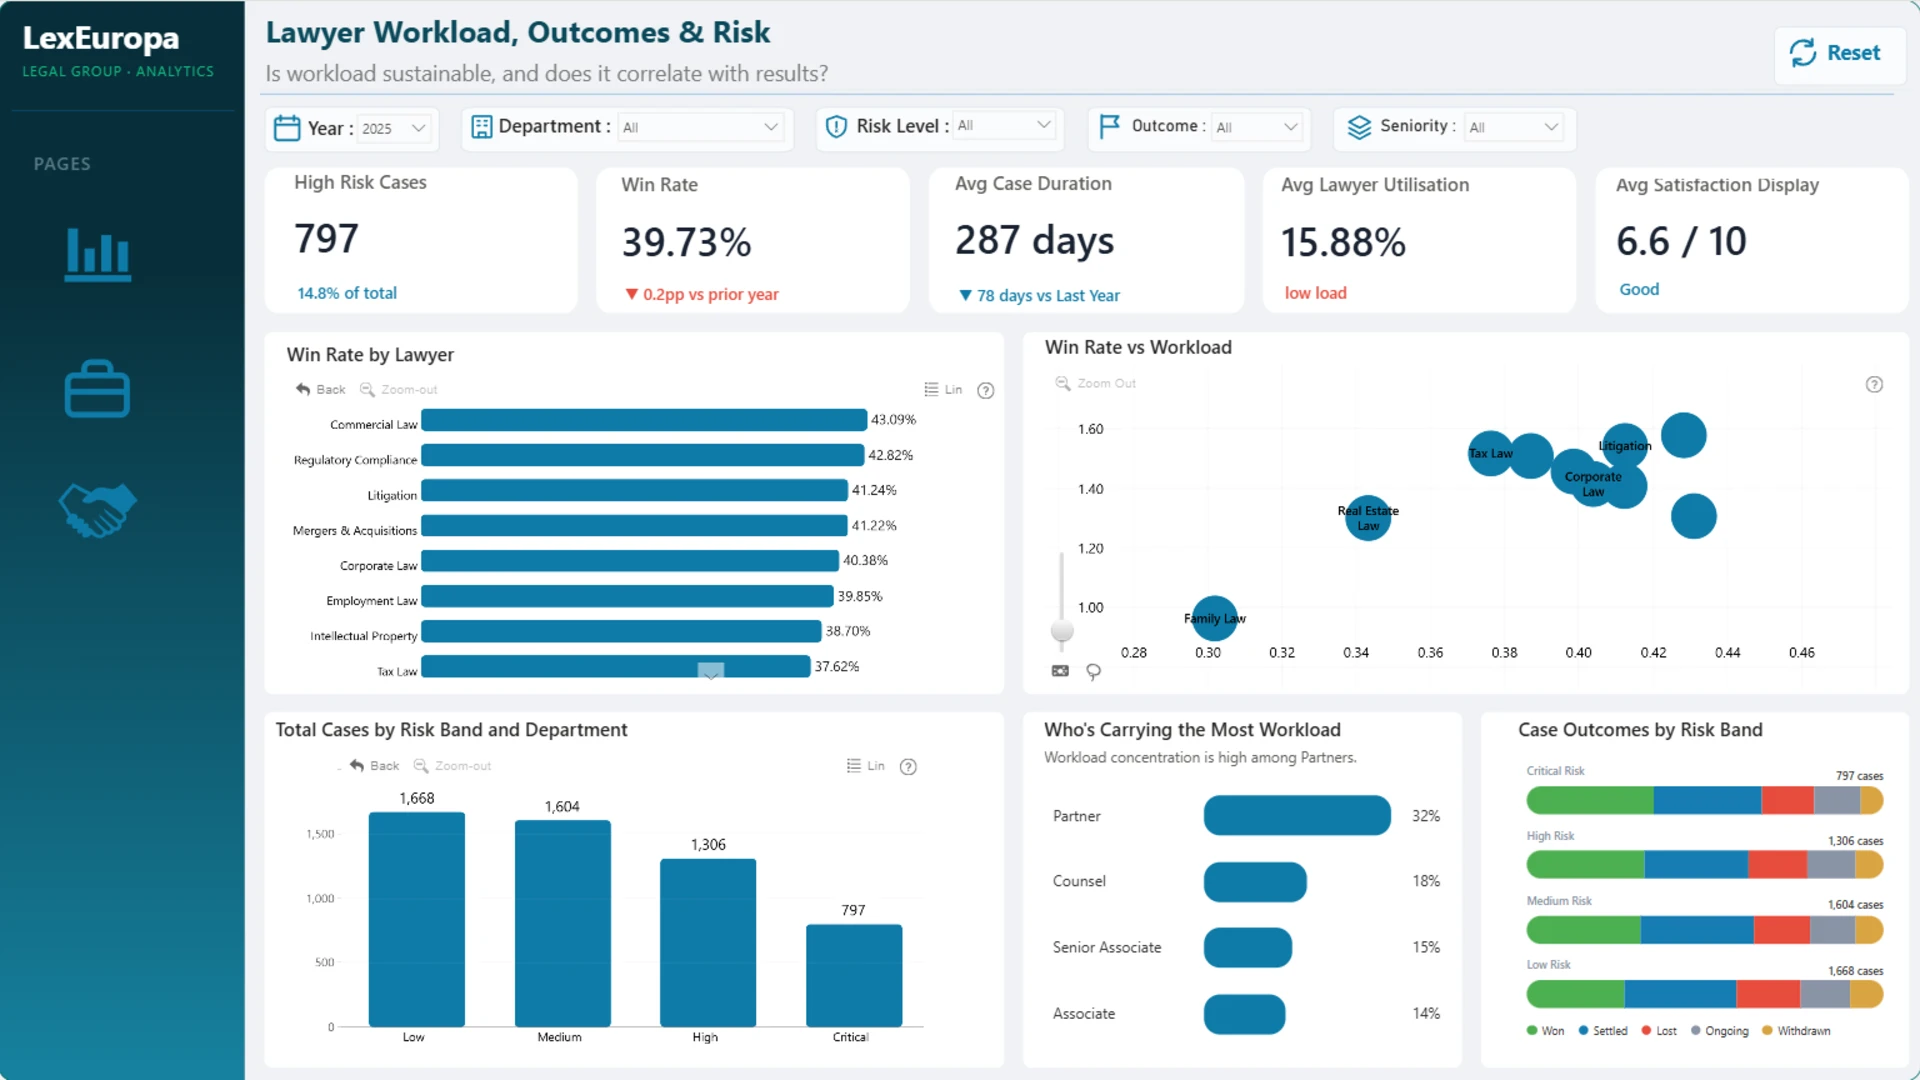Click Zoom-out in Total Cases by Risk Band chart
Image resolution: width=1920 pixels, height=1080 pixels.
[x=453, y=766]
